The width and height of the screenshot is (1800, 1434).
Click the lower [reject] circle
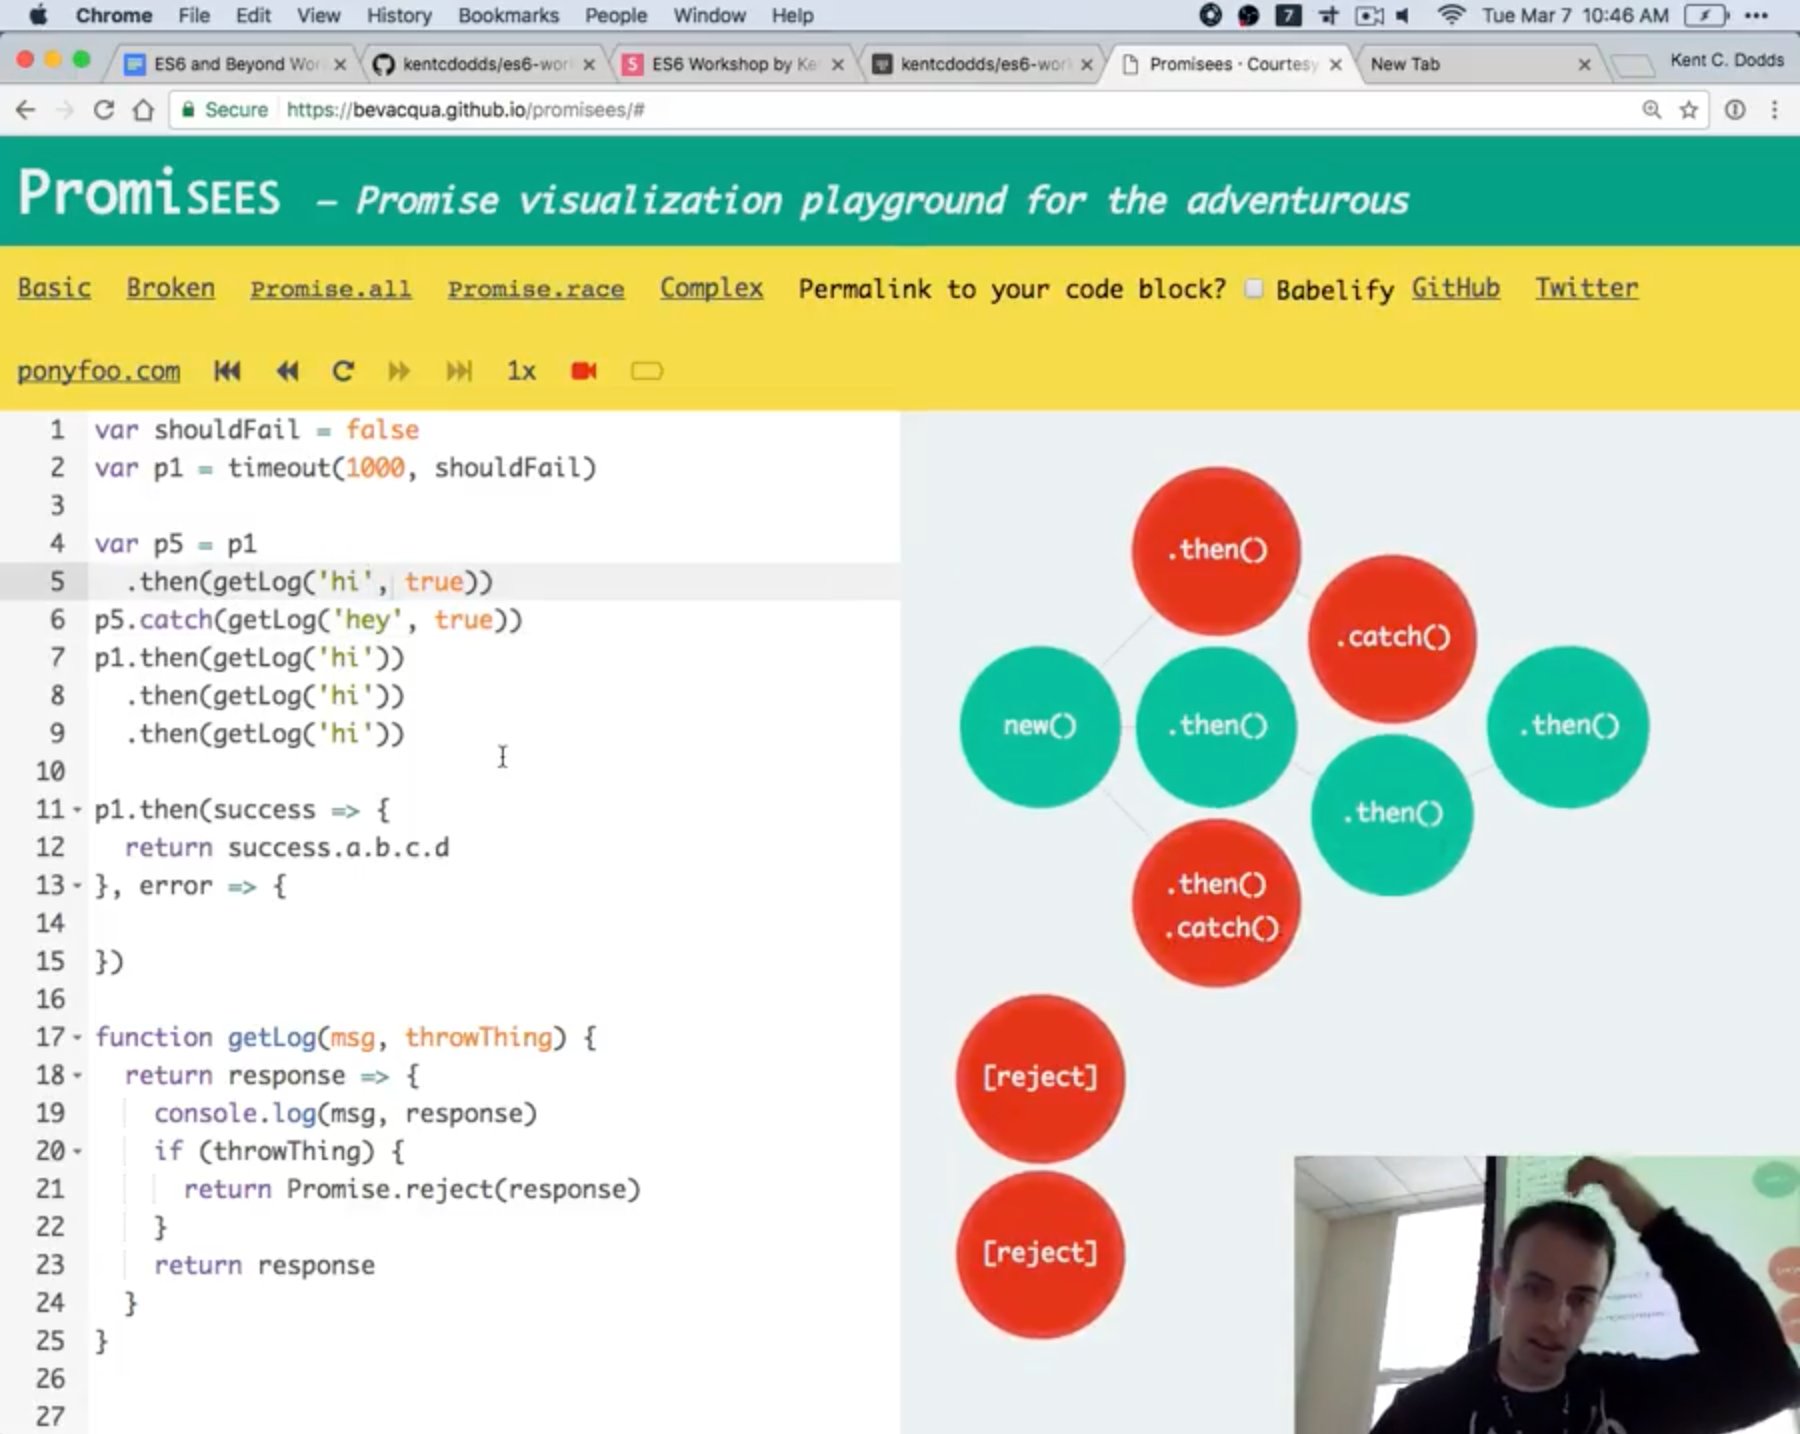coord(1040,1254)
